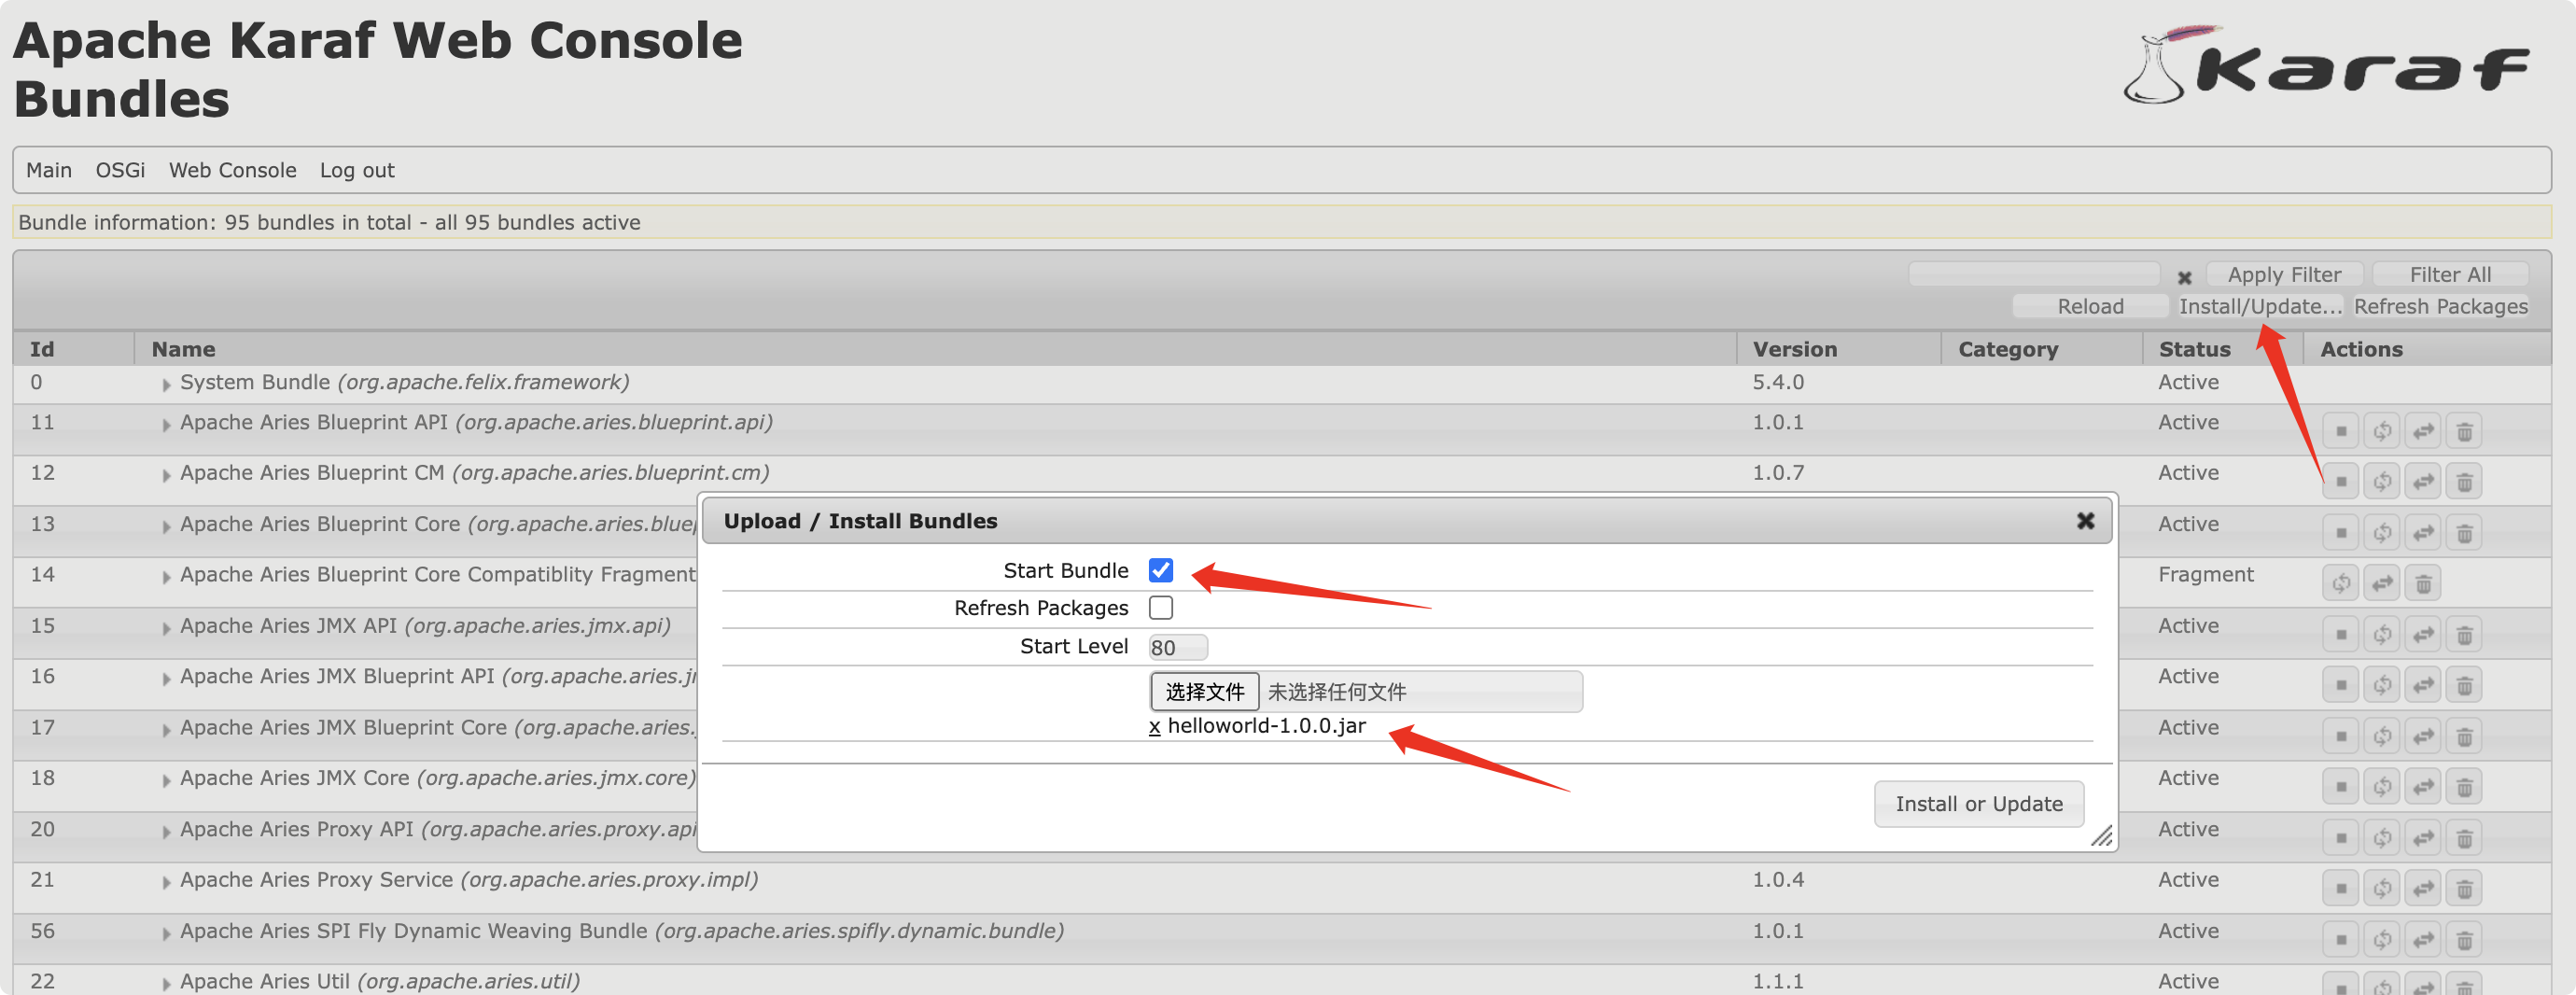Expand Apache Aries Blueprint CM row
Viewport: 2576px width, 995px height.
(x=166, y=475)
